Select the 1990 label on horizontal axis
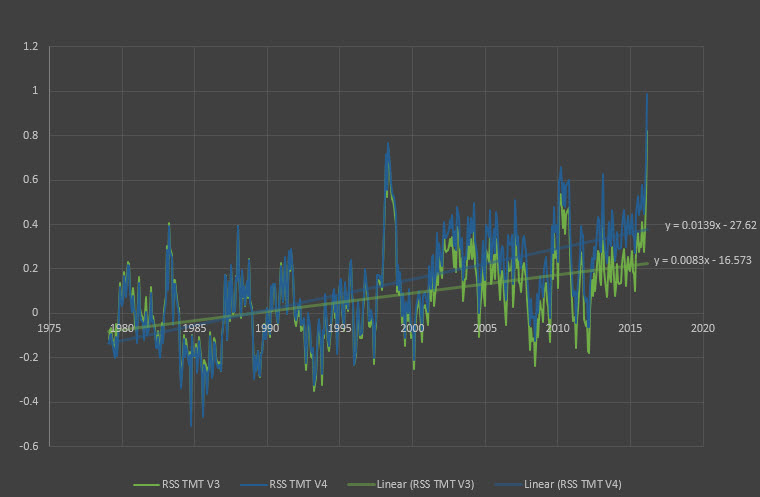The height and width of the screenshot is (497, 760). [x=267, y=328]
